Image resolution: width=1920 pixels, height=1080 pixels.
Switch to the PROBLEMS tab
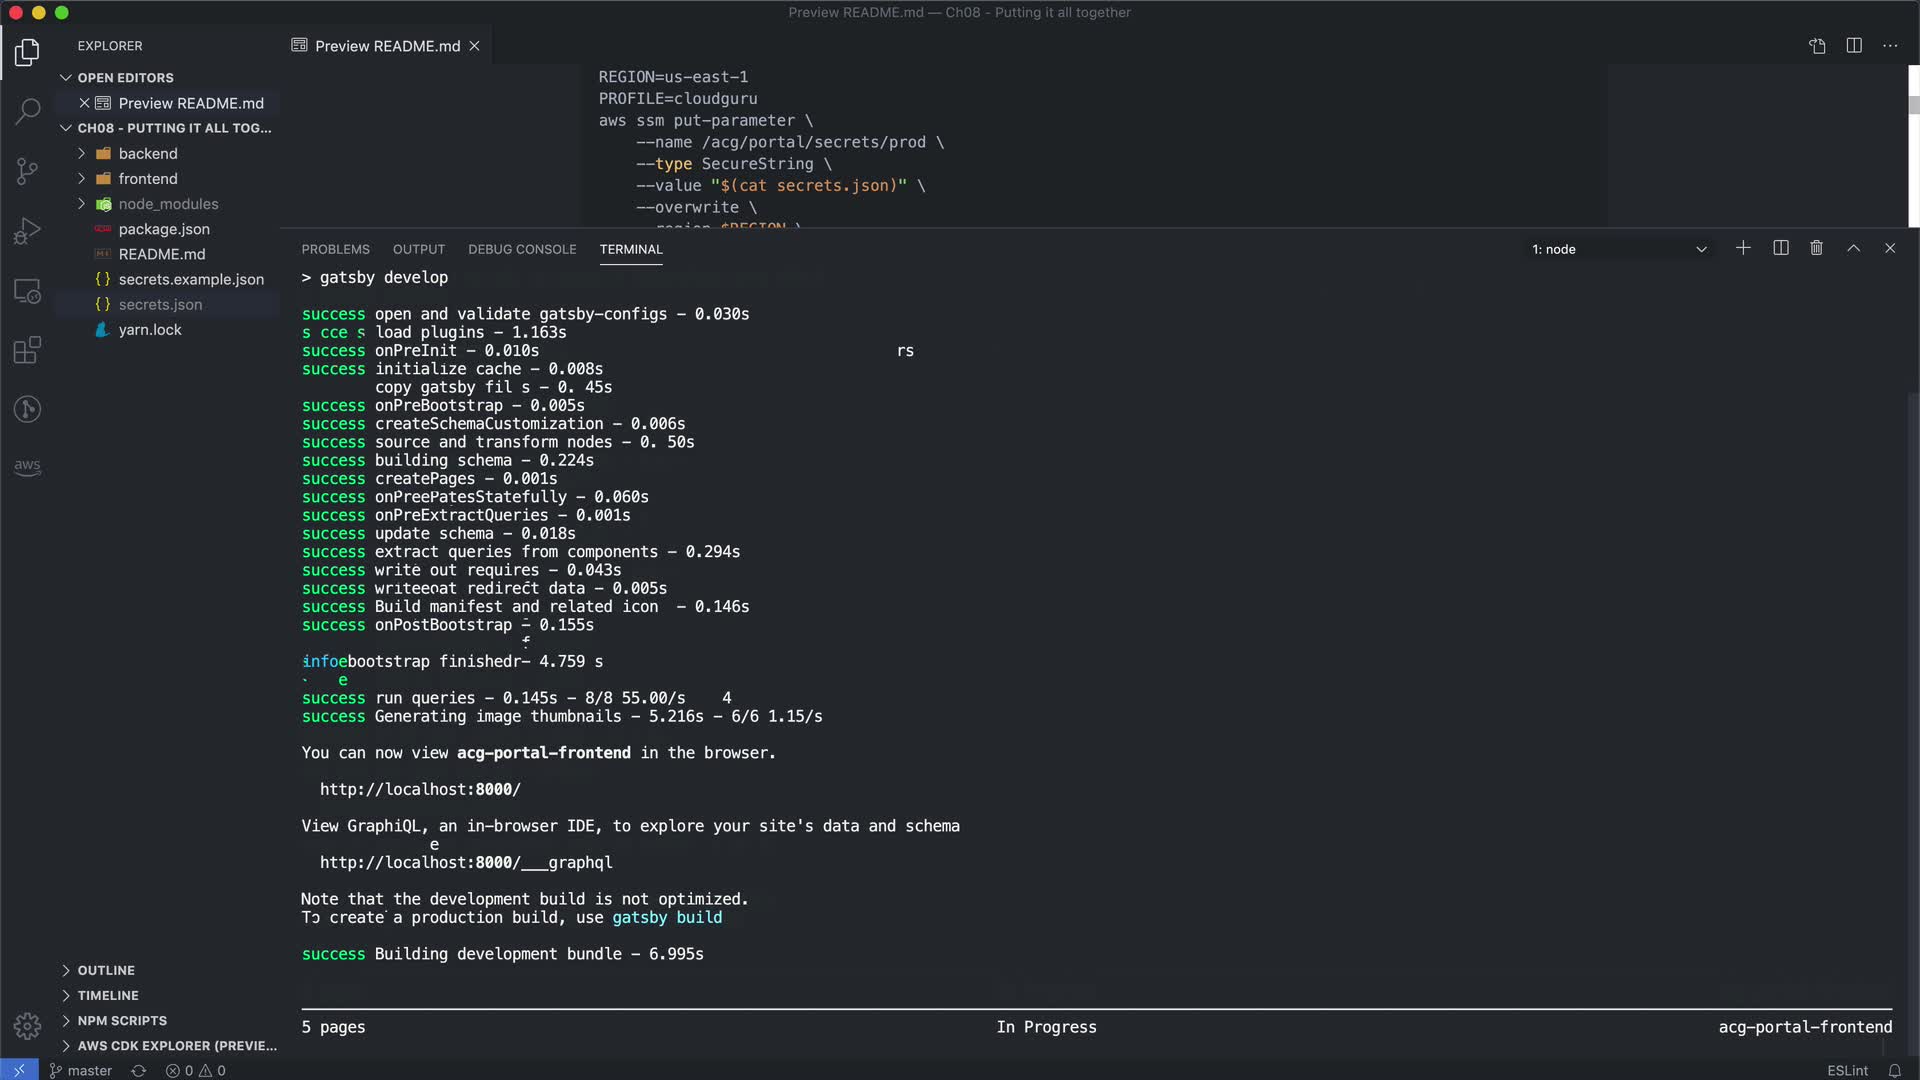[x=335, y=249]
